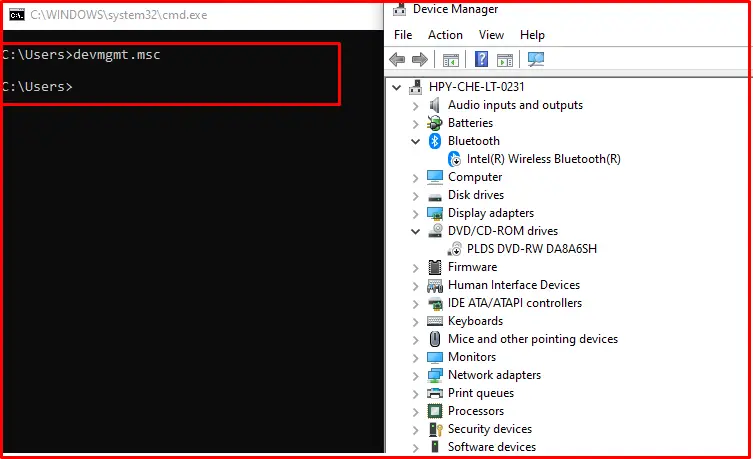Select the 'Display adapters' label
The height and width of the screenshot is (459, 753).
click(x=491, y=213)
